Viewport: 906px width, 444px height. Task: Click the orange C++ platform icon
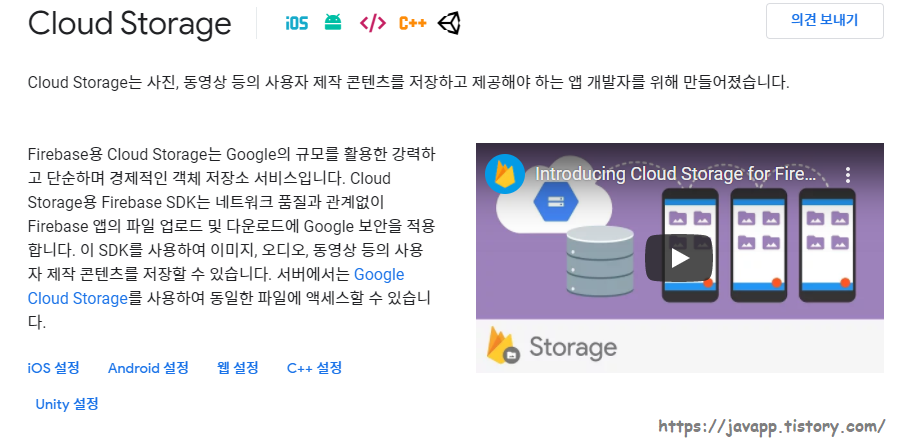[x=413, y=23]
